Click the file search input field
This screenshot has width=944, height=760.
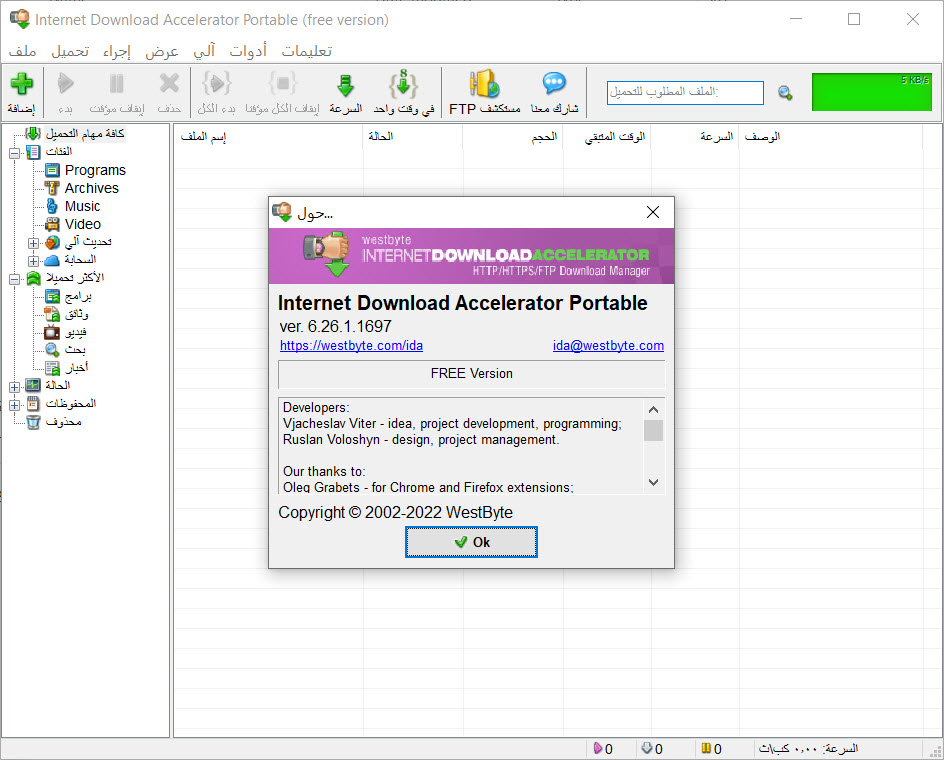(685, 93)
